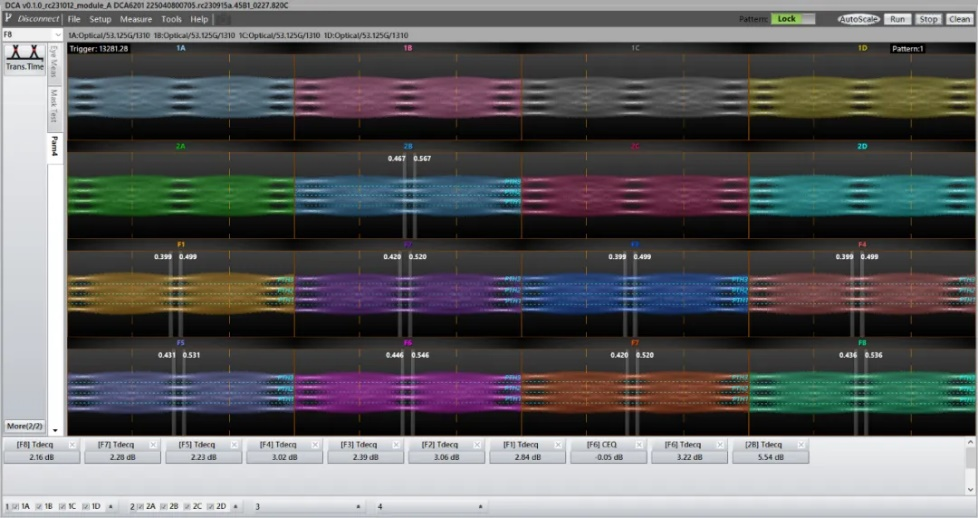This screenshot has height=518, width=978.
Task: Click the Run button
Action: tap(896, 19)
